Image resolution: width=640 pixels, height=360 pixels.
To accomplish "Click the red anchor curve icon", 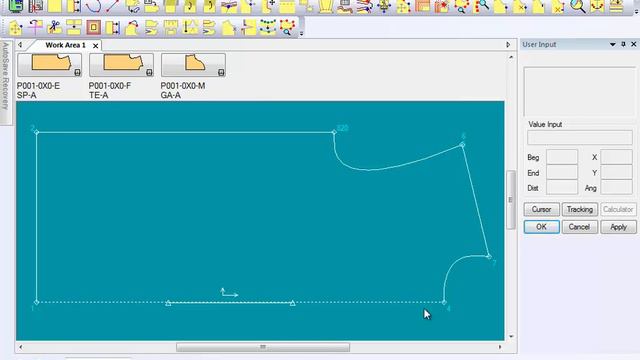I will point(597,6).
